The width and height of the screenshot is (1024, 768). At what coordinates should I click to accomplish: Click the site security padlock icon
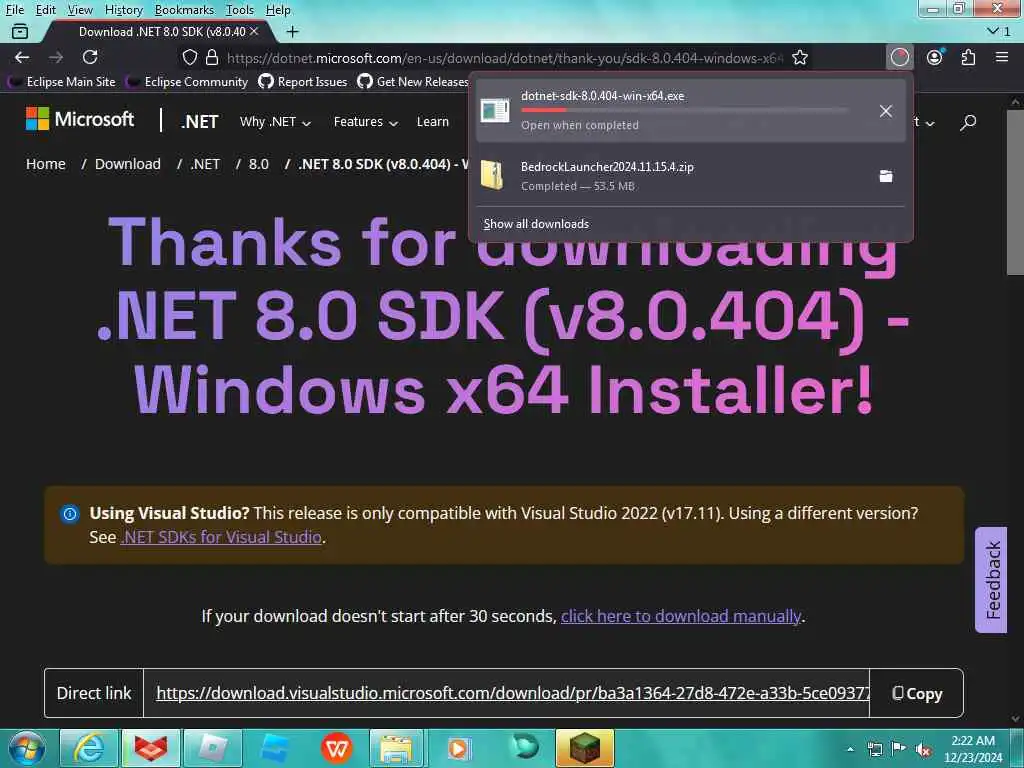(212, 57)
